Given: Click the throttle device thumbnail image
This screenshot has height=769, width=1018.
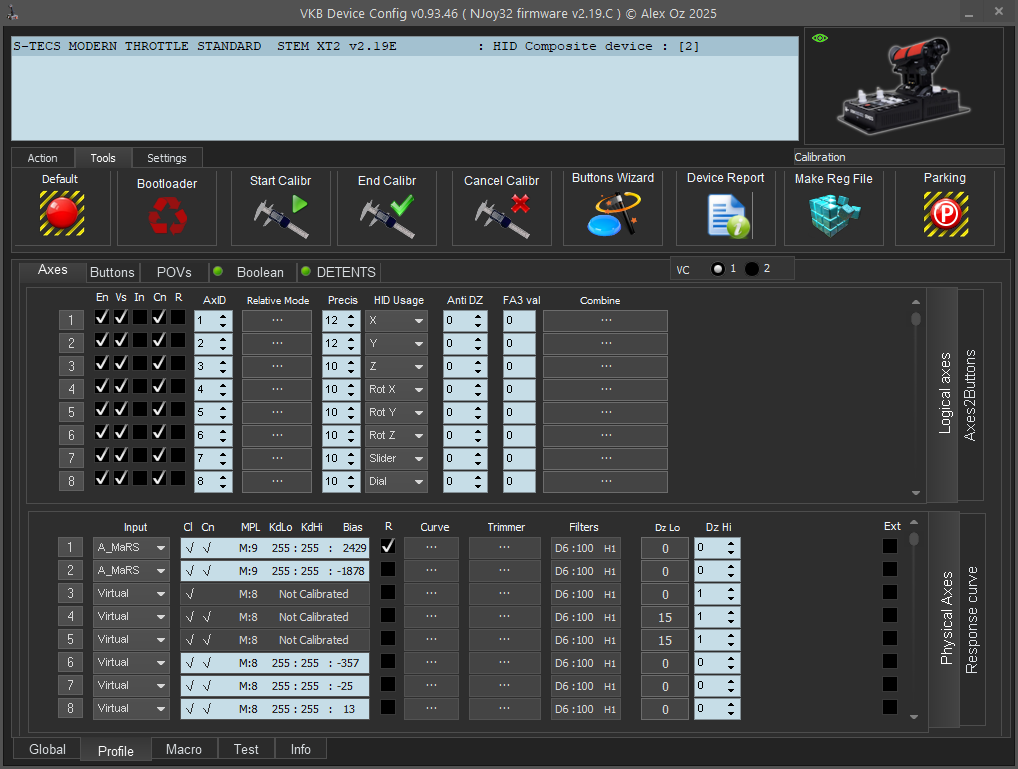Looking at the screenshot, I should [904, 86].
